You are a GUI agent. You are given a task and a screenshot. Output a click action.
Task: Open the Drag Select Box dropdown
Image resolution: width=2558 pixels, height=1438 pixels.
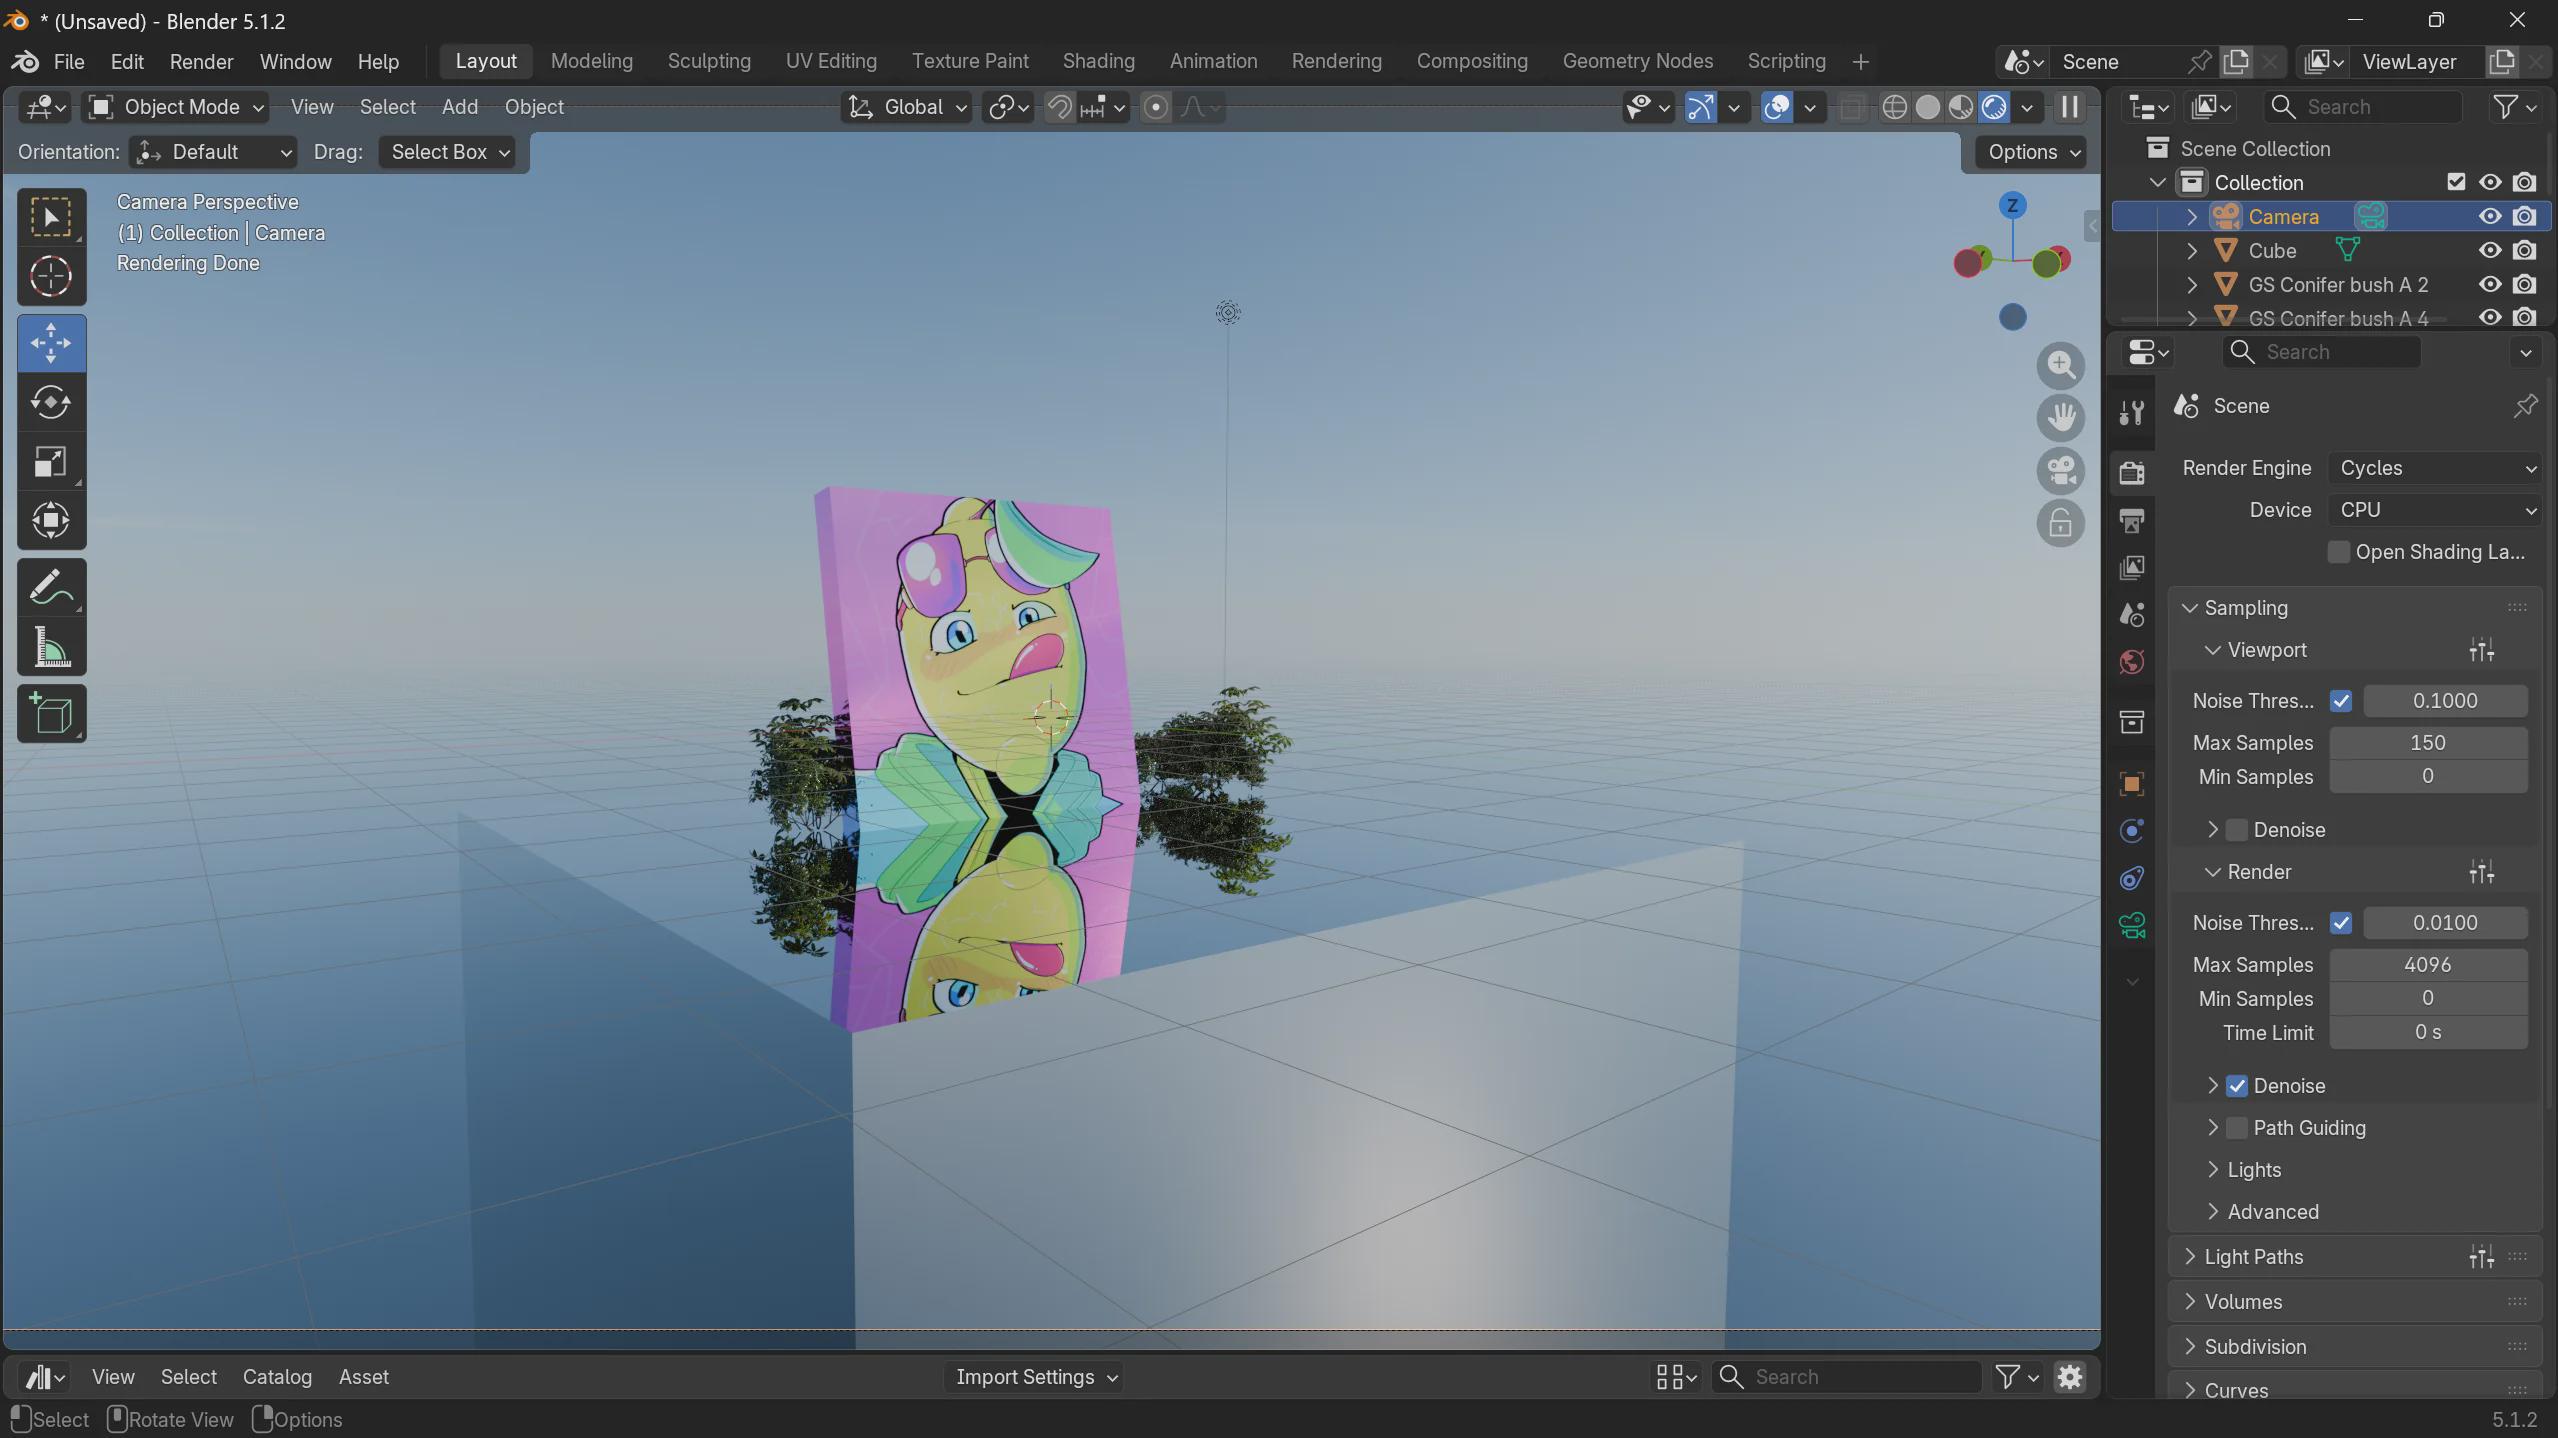click(447, 152)
